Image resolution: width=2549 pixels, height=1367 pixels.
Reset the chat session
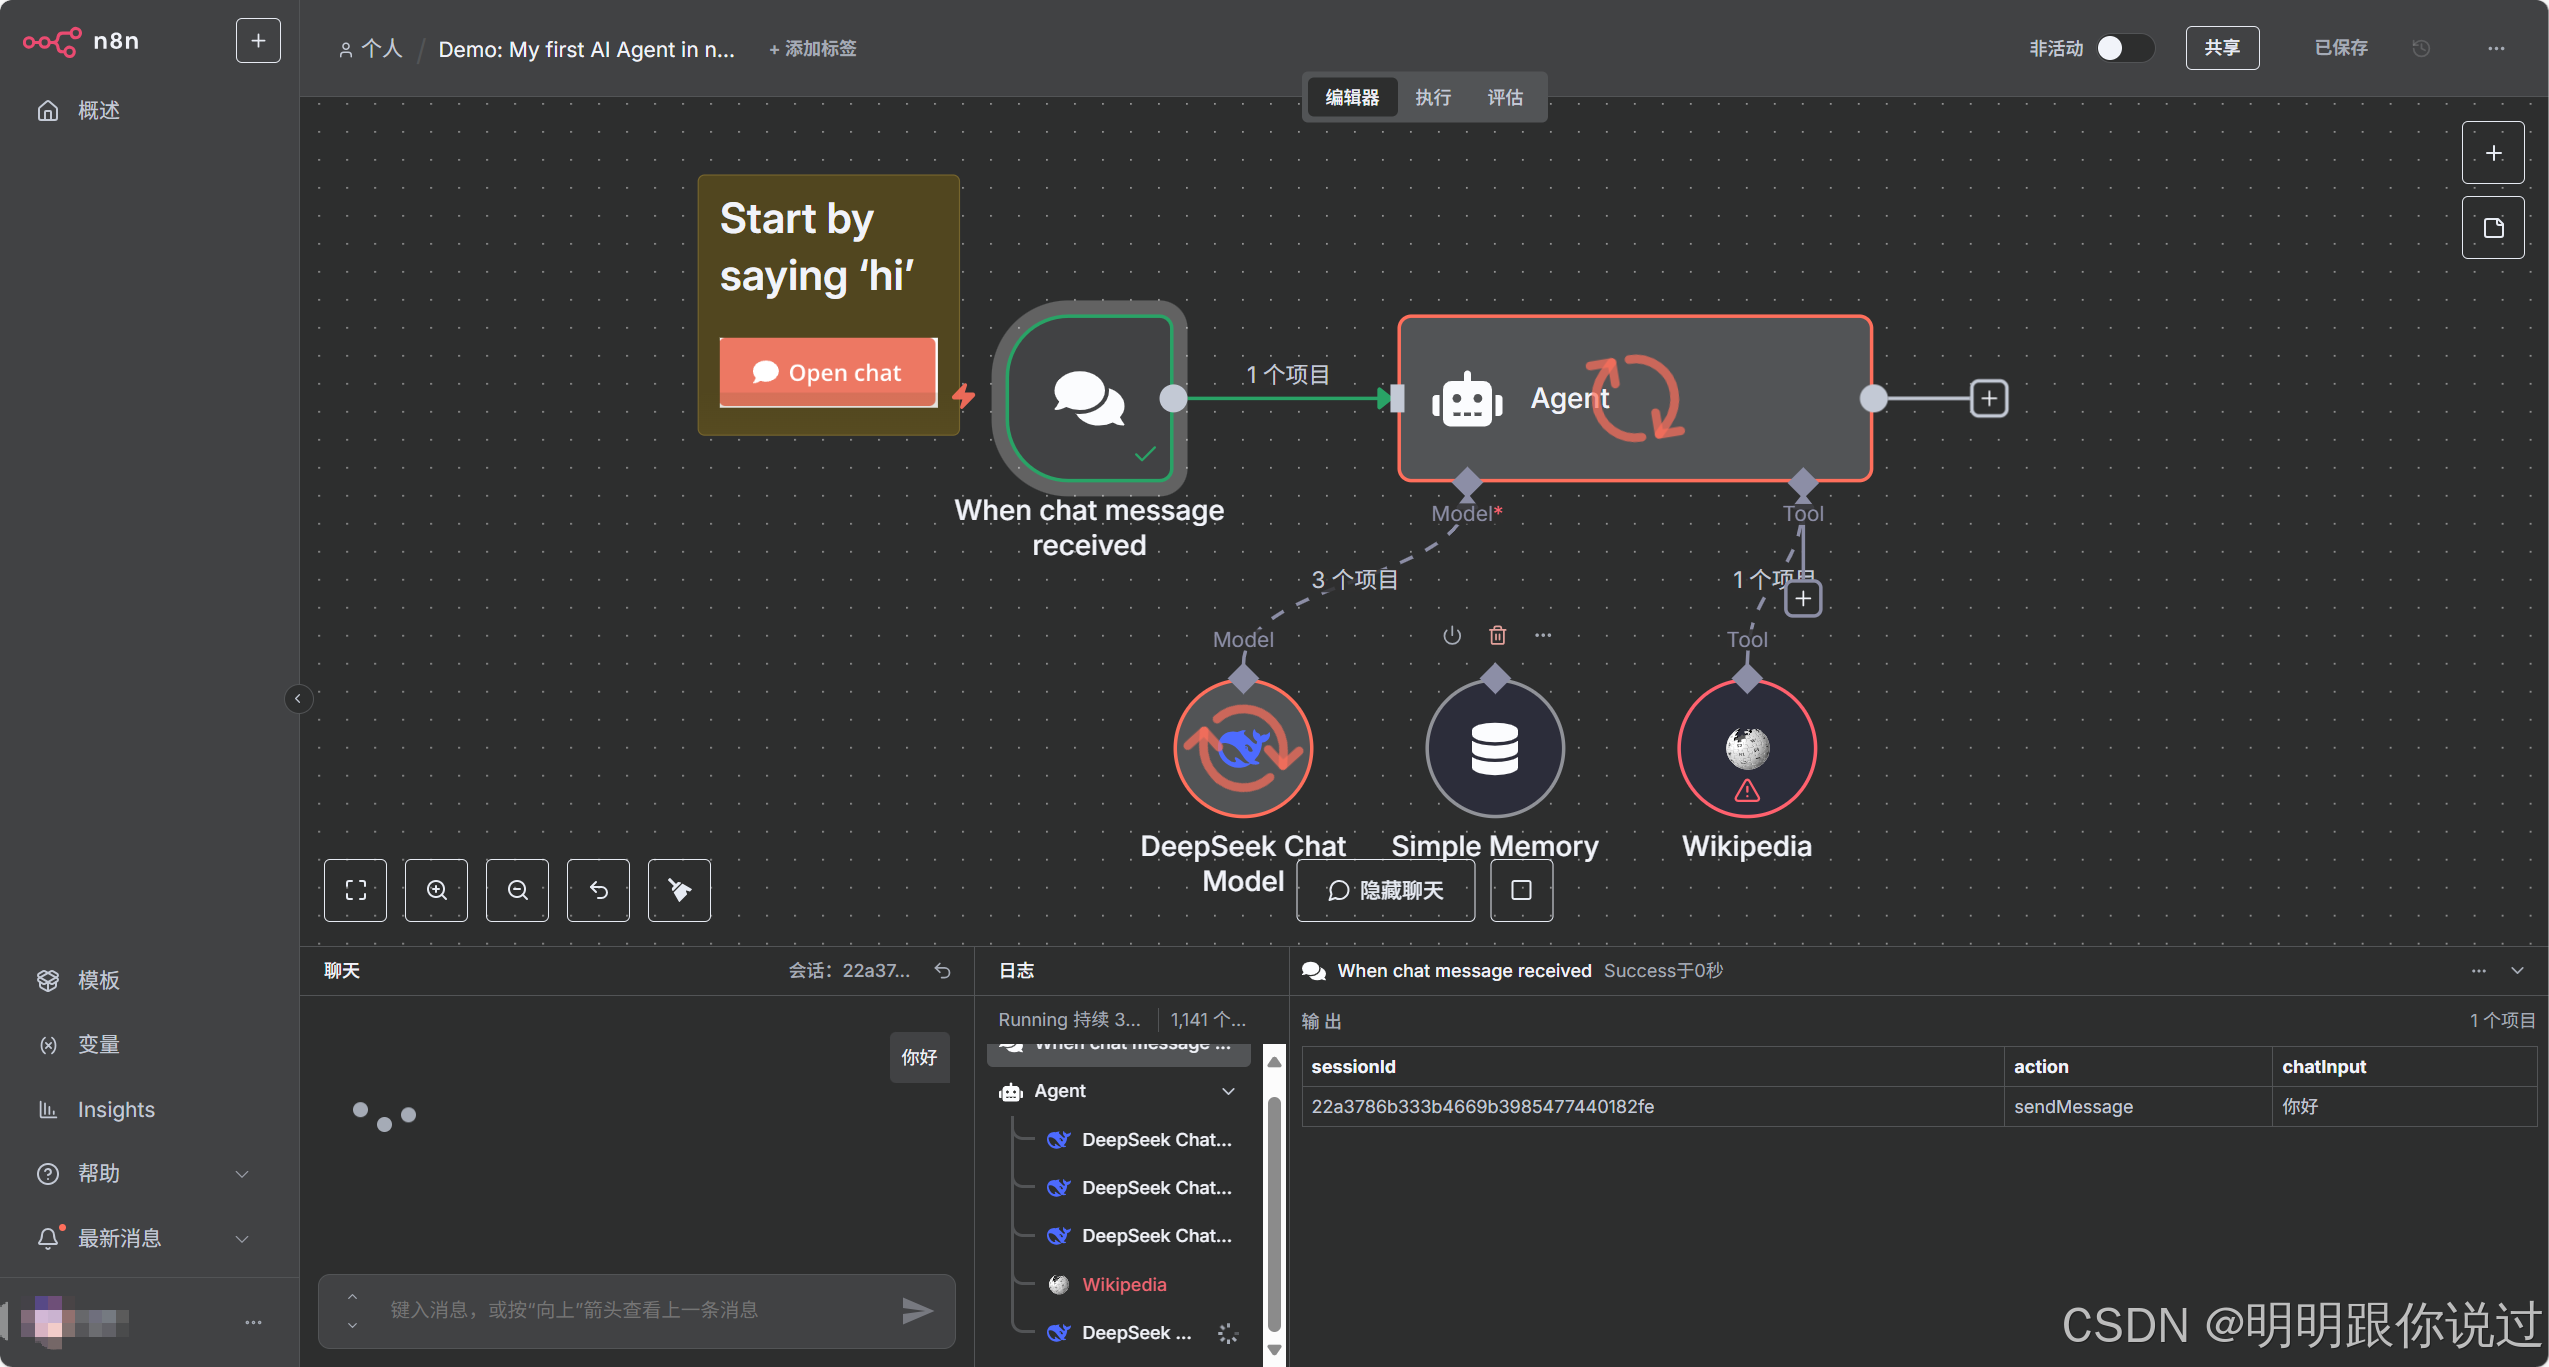[942, 971]
